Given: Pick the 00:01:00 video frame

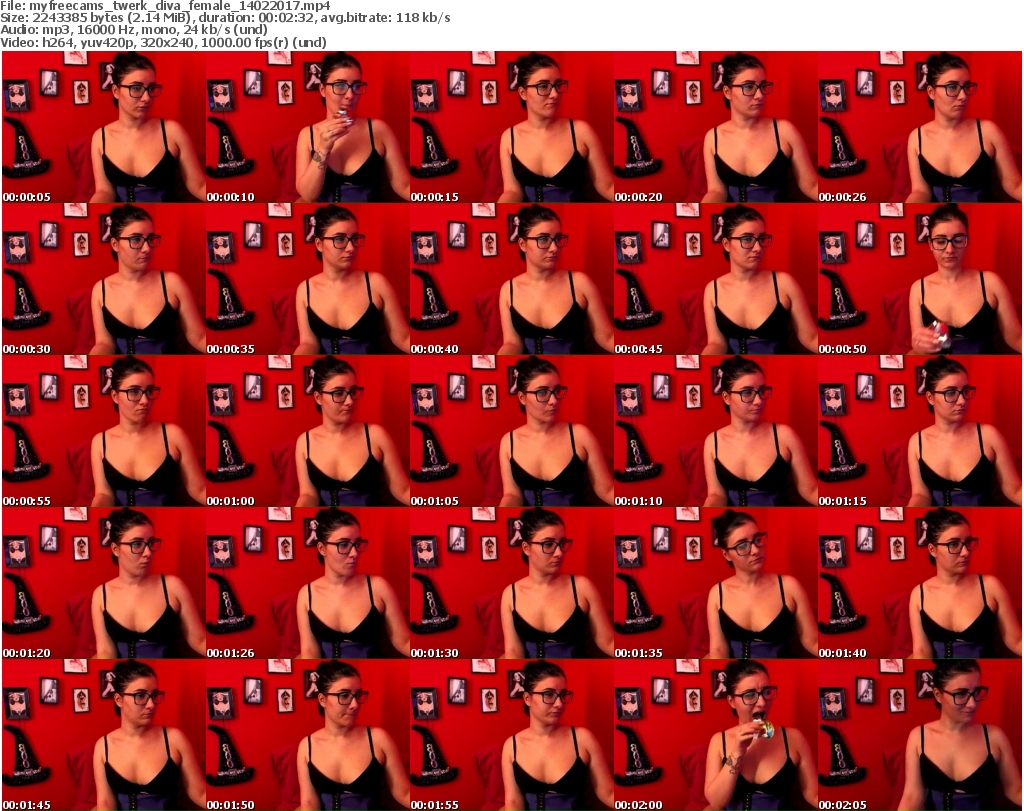Looking at the screenshot, I should click(x=308, y=432).
